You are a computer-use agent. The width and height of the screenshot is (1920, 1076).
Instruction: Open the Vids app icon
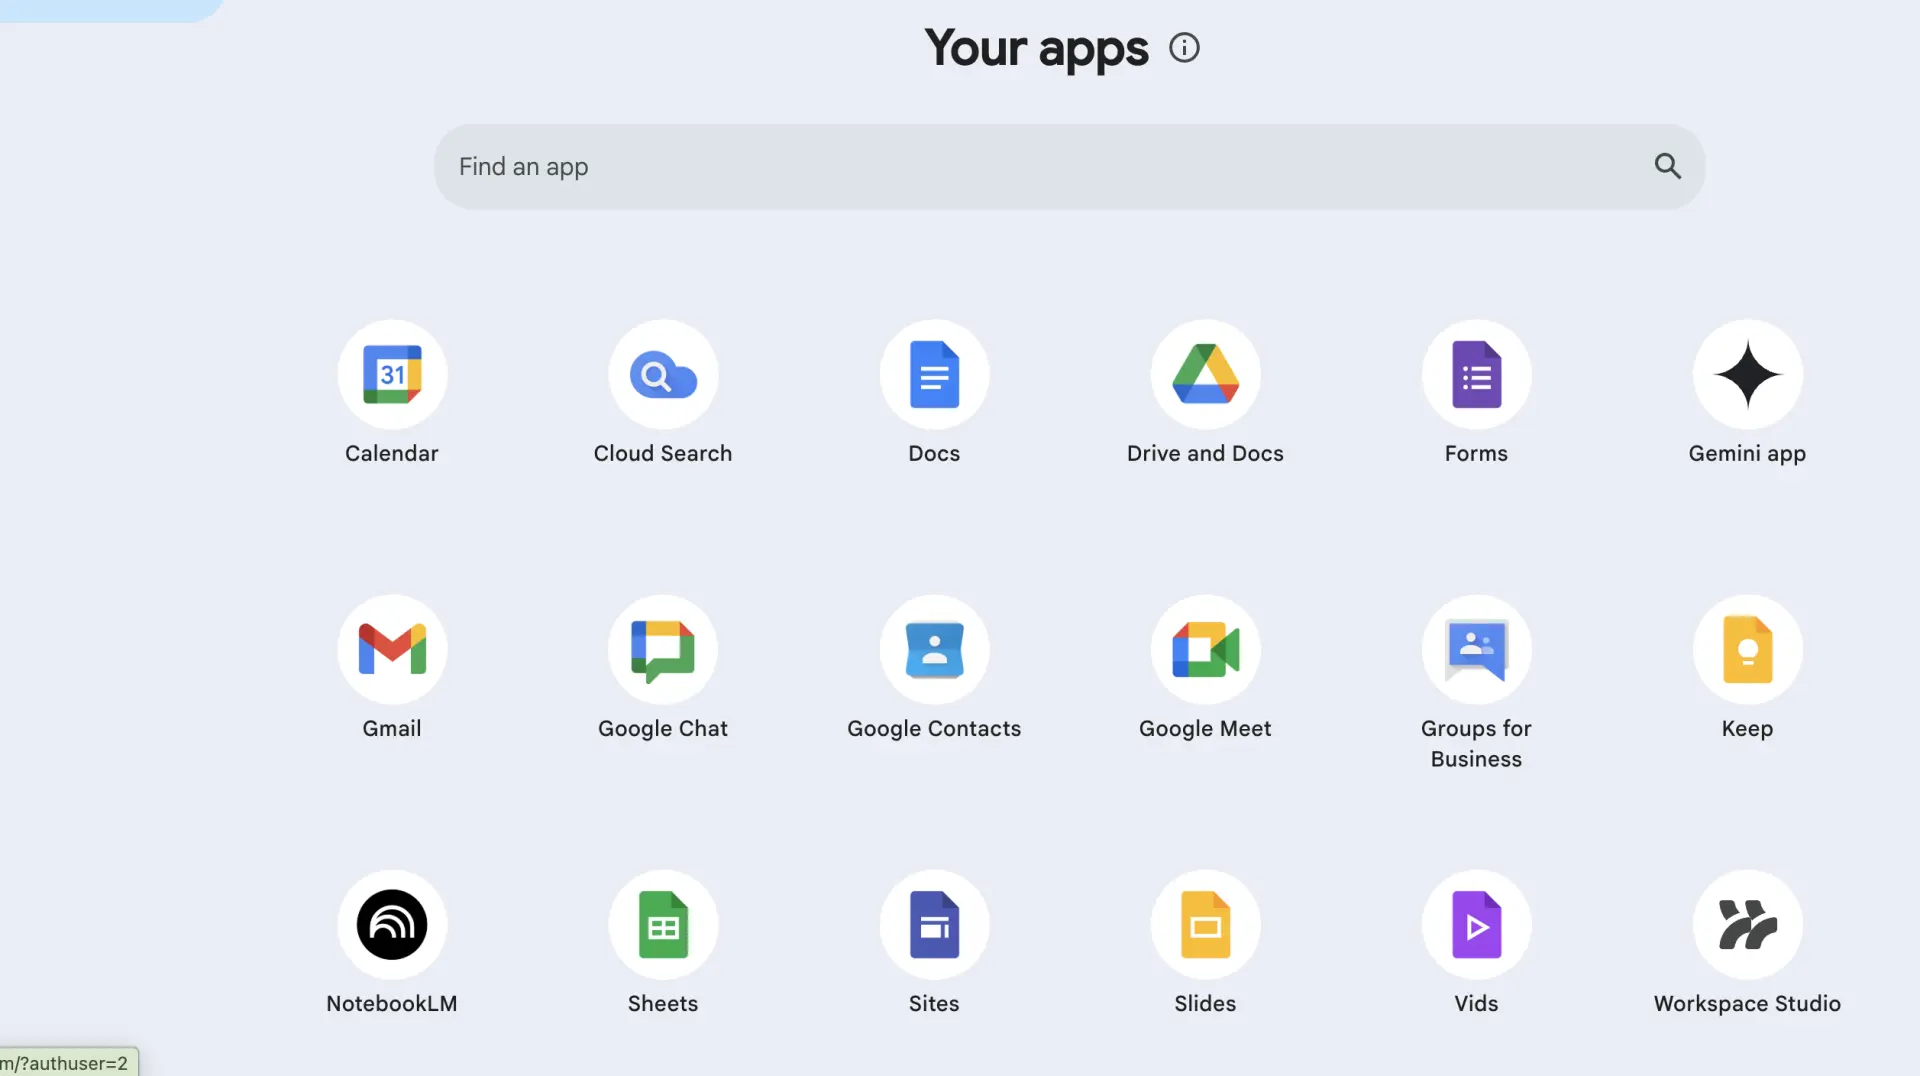pyautogui.click(x=1476, y=924)
